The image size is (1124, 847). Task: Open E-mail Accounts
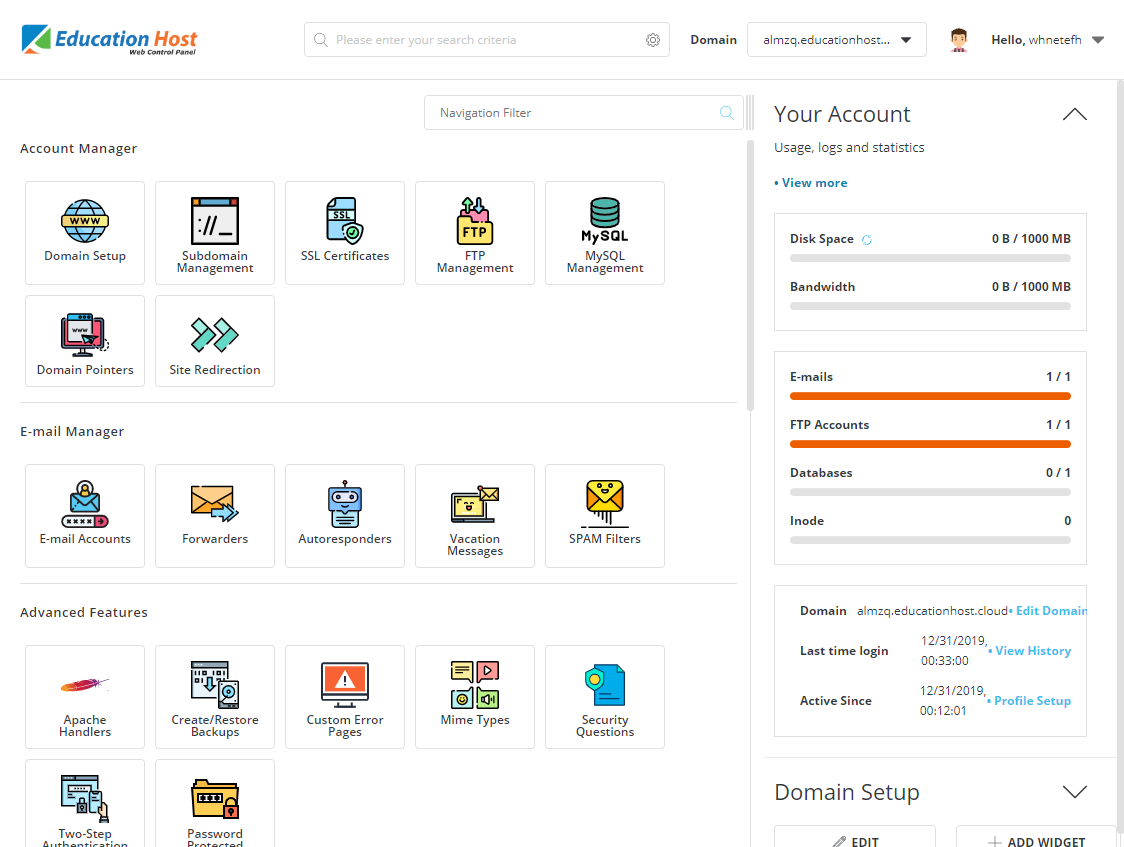85,516
